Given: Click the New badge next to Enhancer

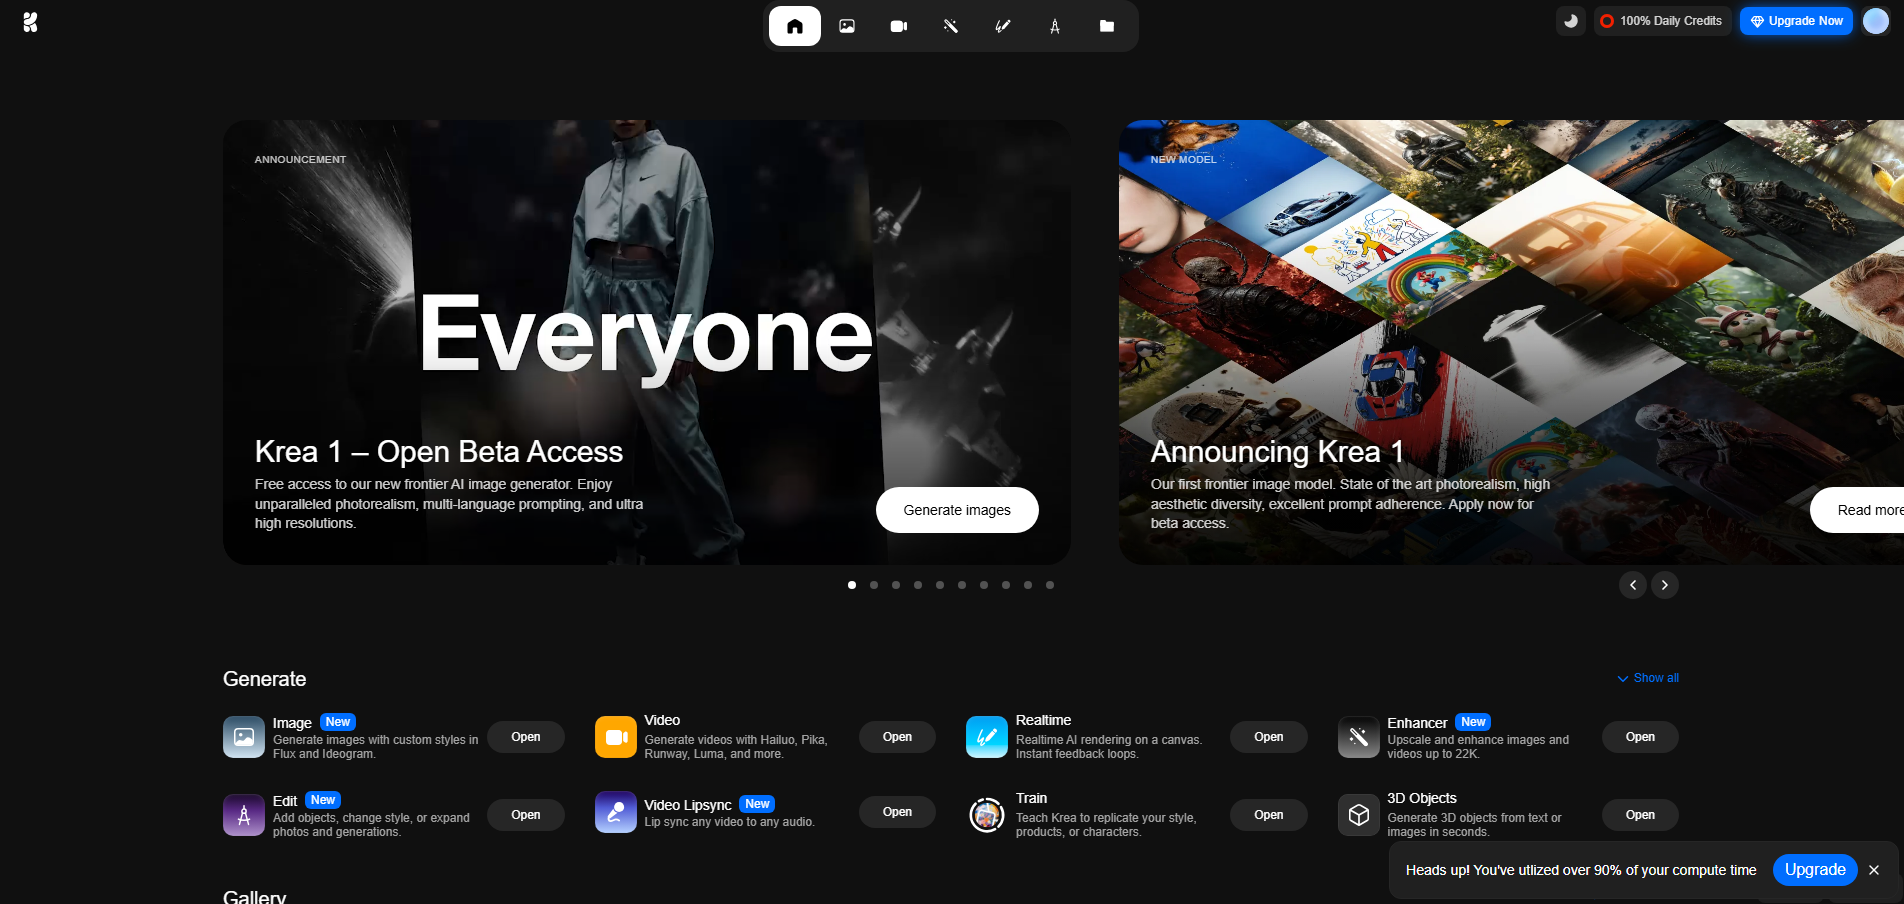Looking at the screenshot, I should (1473, 722).
